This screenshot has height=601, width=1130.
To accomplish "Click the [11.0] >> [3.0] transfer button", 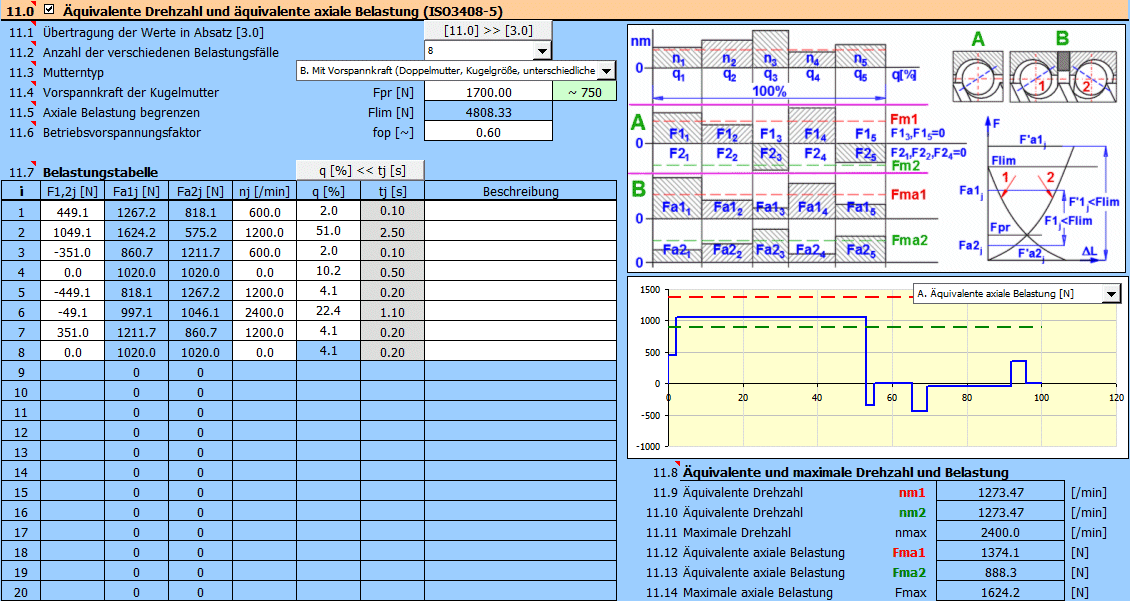I will (488, 31).
